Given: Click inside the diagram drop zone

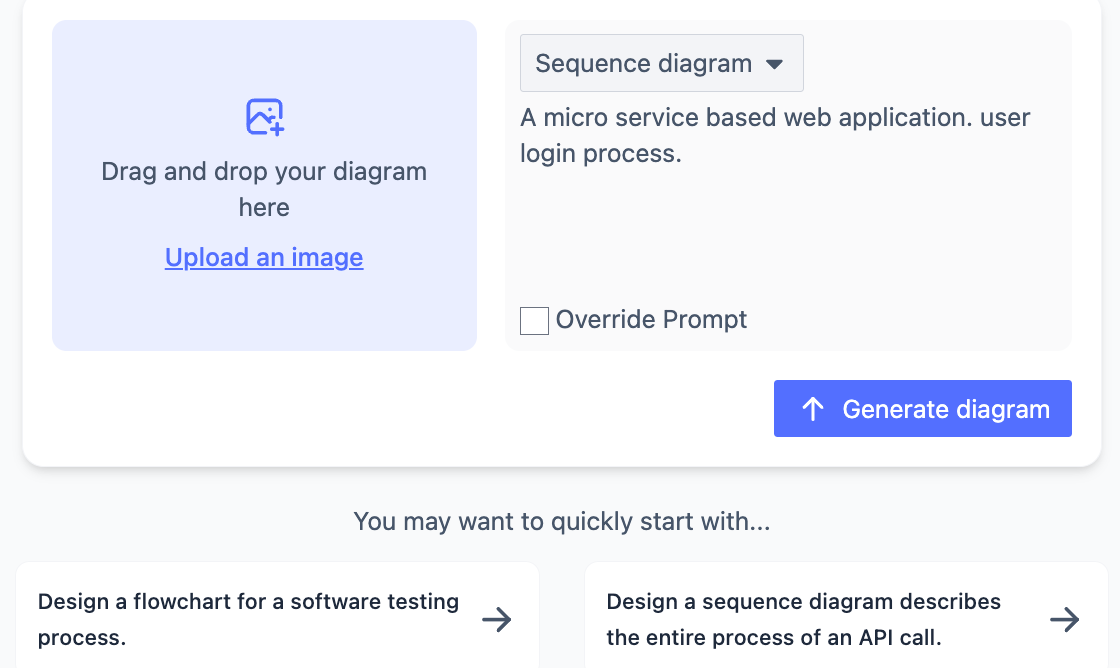Looking at the screenshot, I should 263,186.
